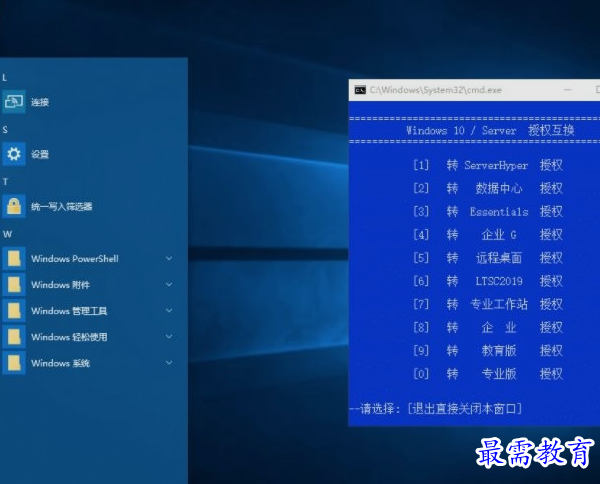Click the cmd.exe title bar icon

pos(360,90)
